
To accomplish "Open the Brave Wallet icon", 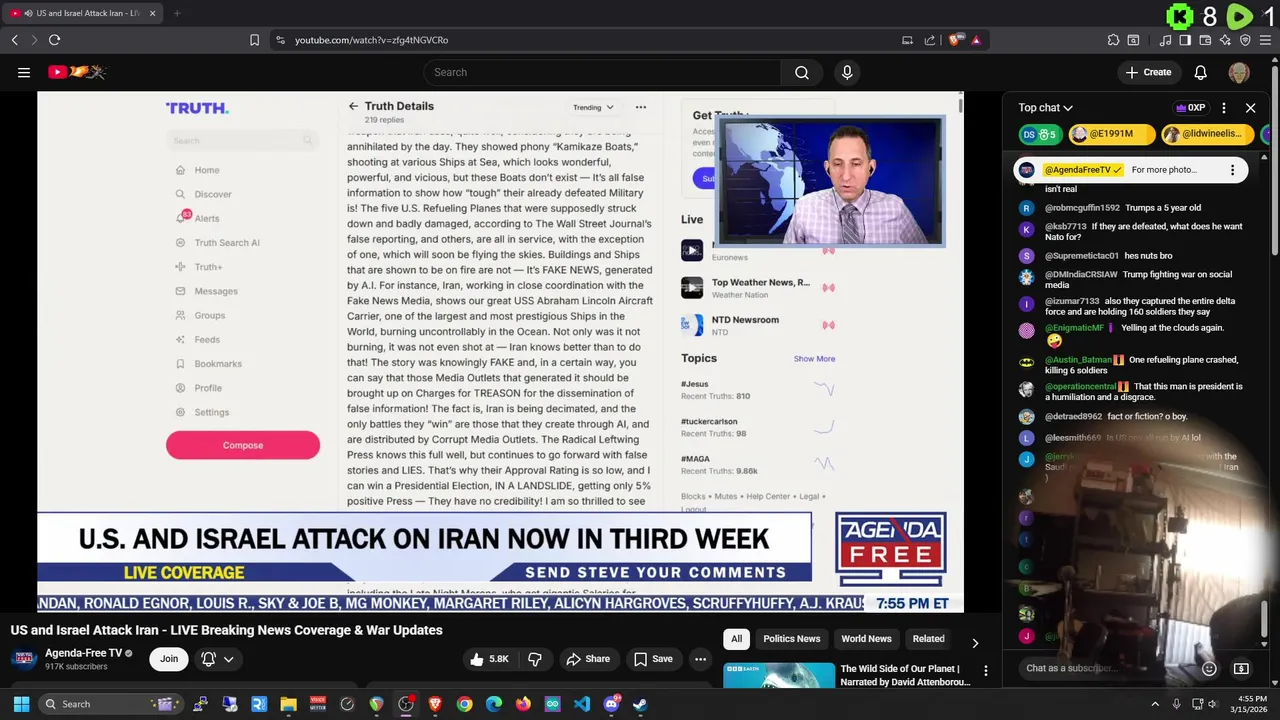I will point(1205,40).
